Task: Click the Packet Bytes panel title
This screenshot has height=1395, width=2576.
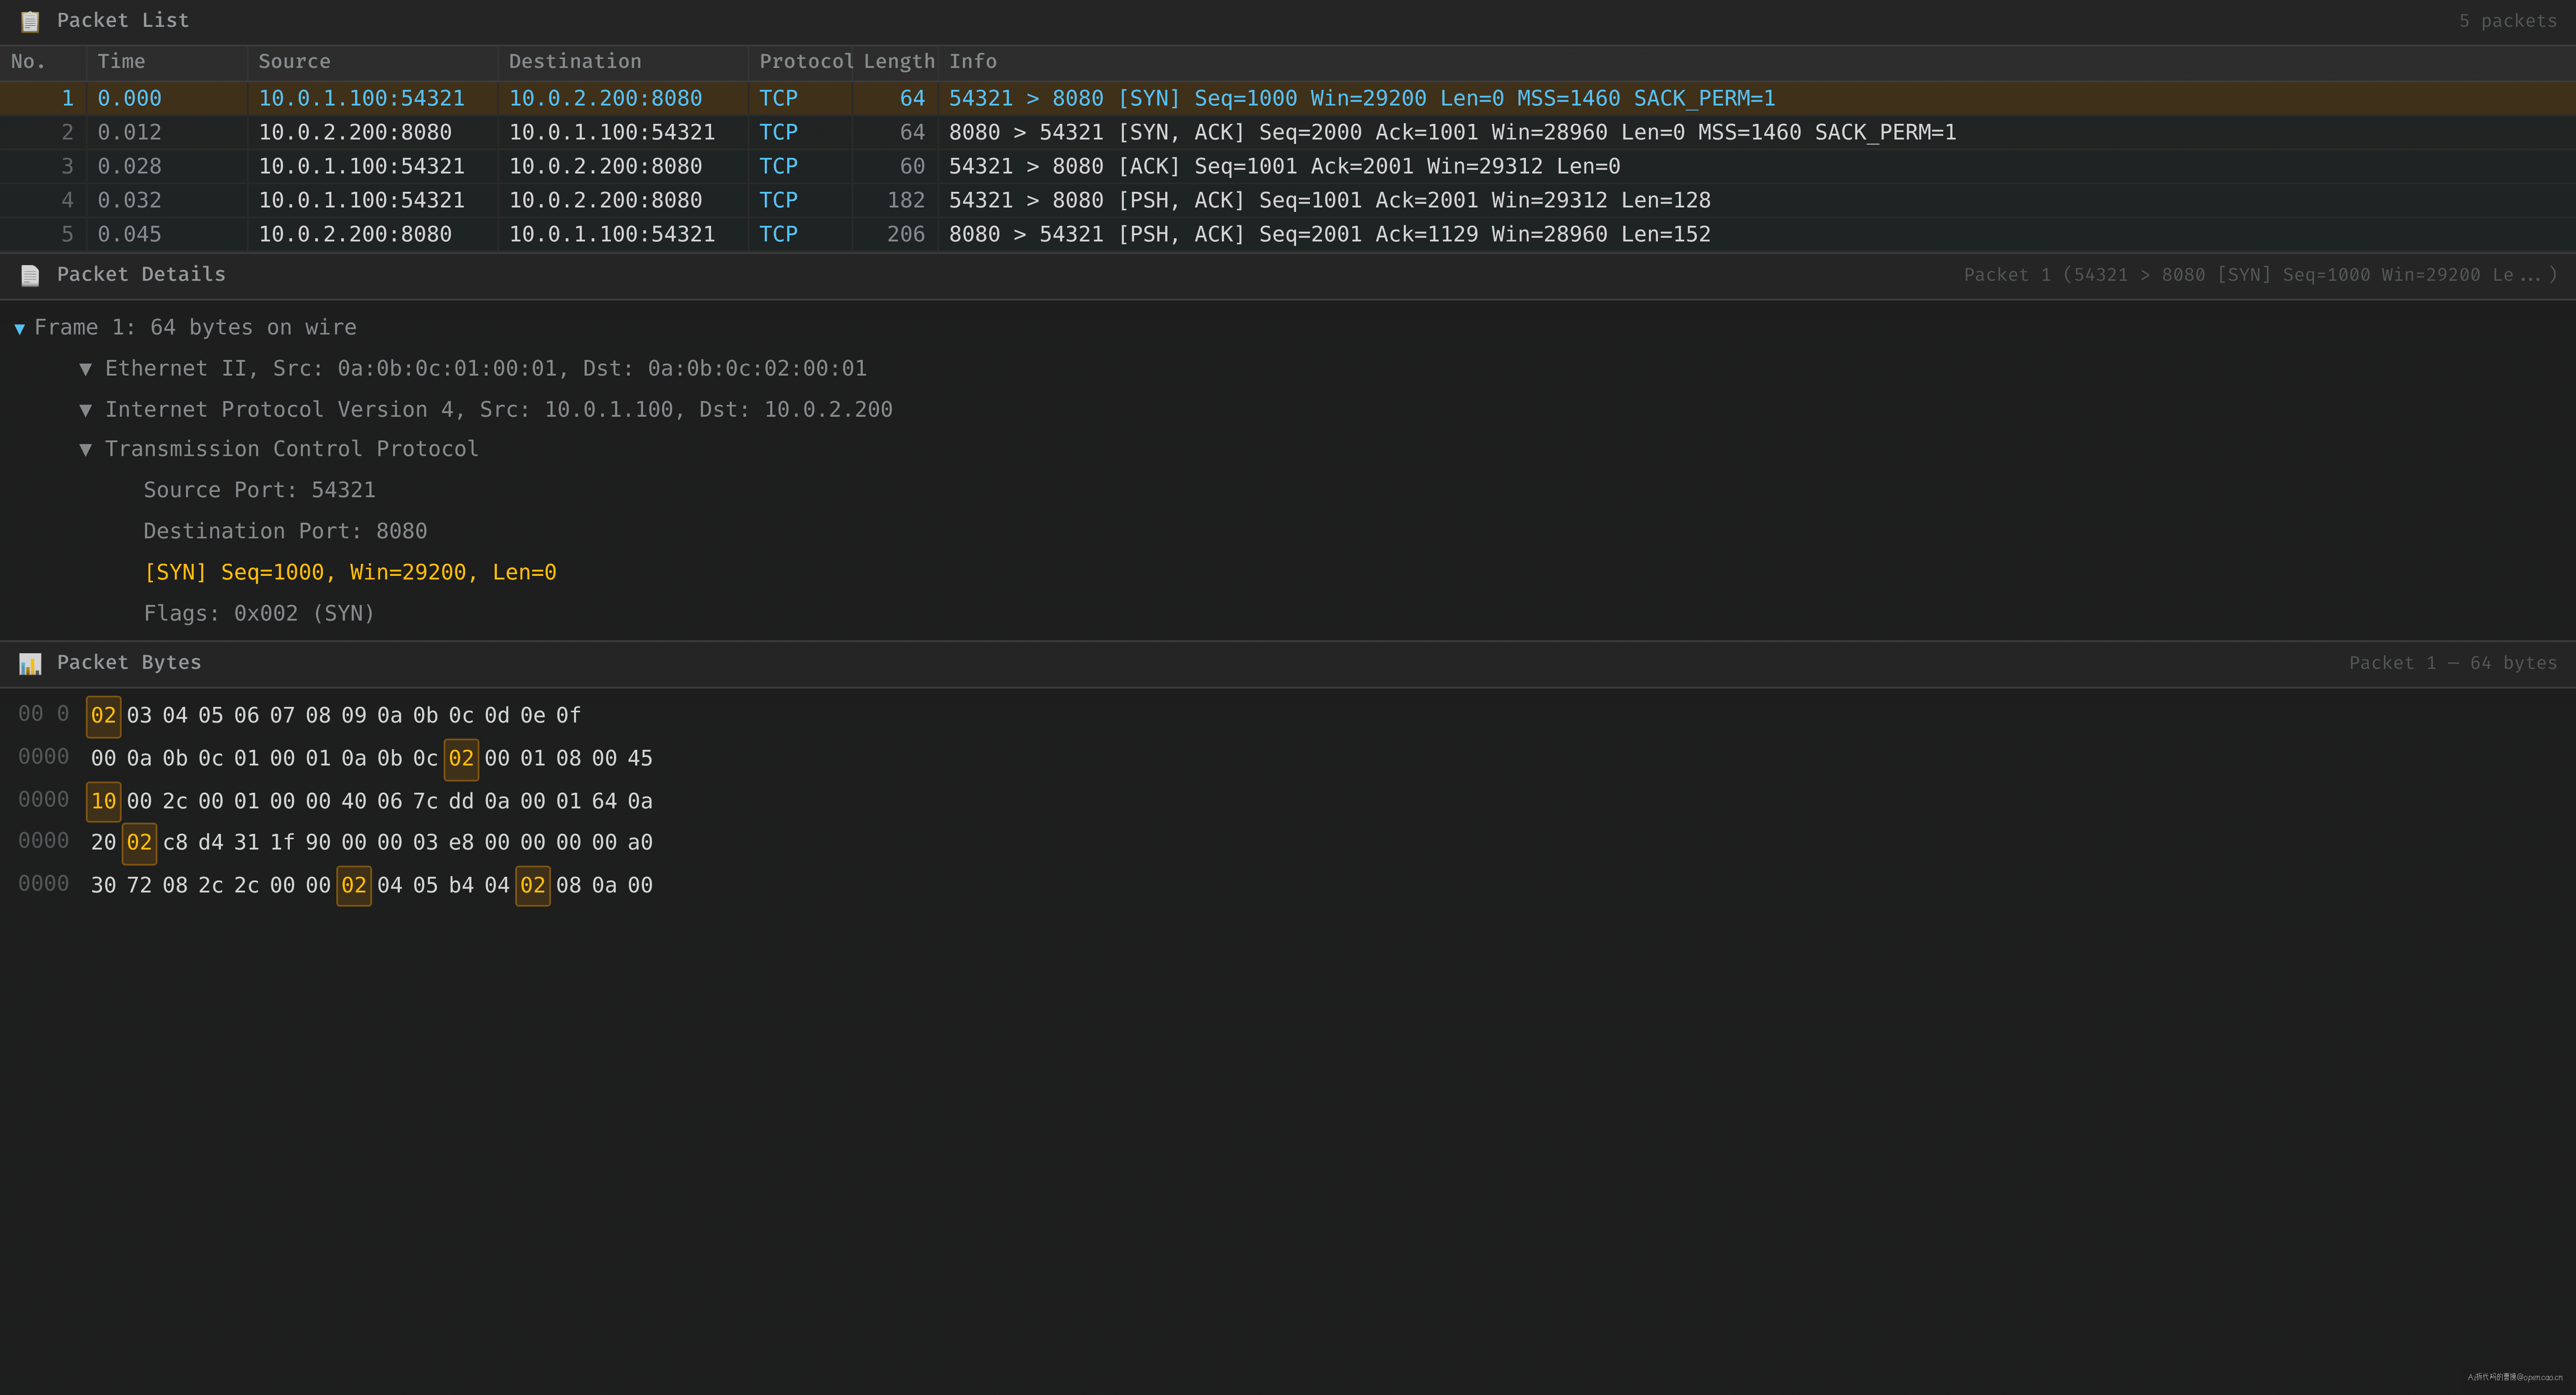Action: point(129,662)
